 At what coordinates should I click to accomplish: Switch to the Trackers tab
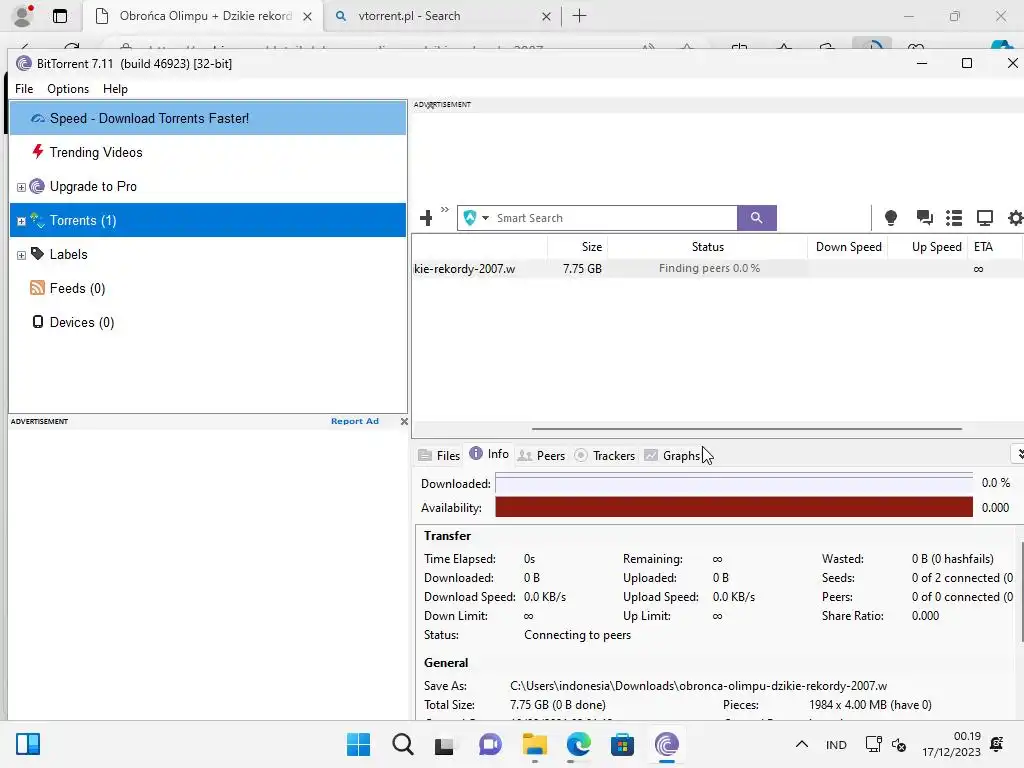click(x=605, y=456)
